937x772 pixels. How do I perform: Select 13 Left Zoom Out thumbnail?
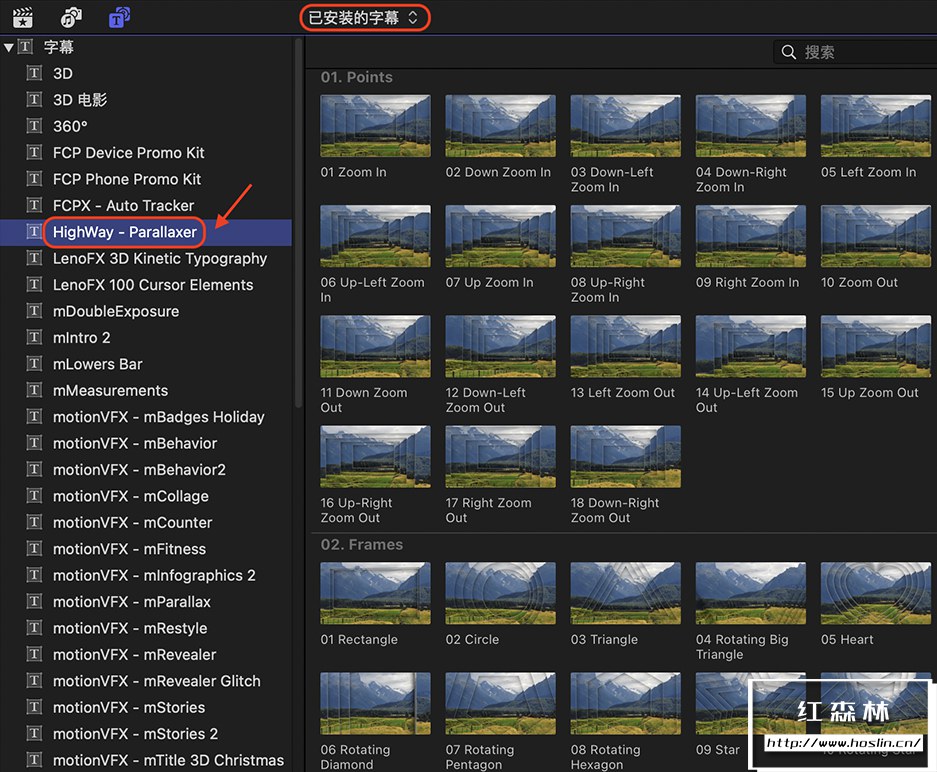pyautogui.click(x=626, y=347)
